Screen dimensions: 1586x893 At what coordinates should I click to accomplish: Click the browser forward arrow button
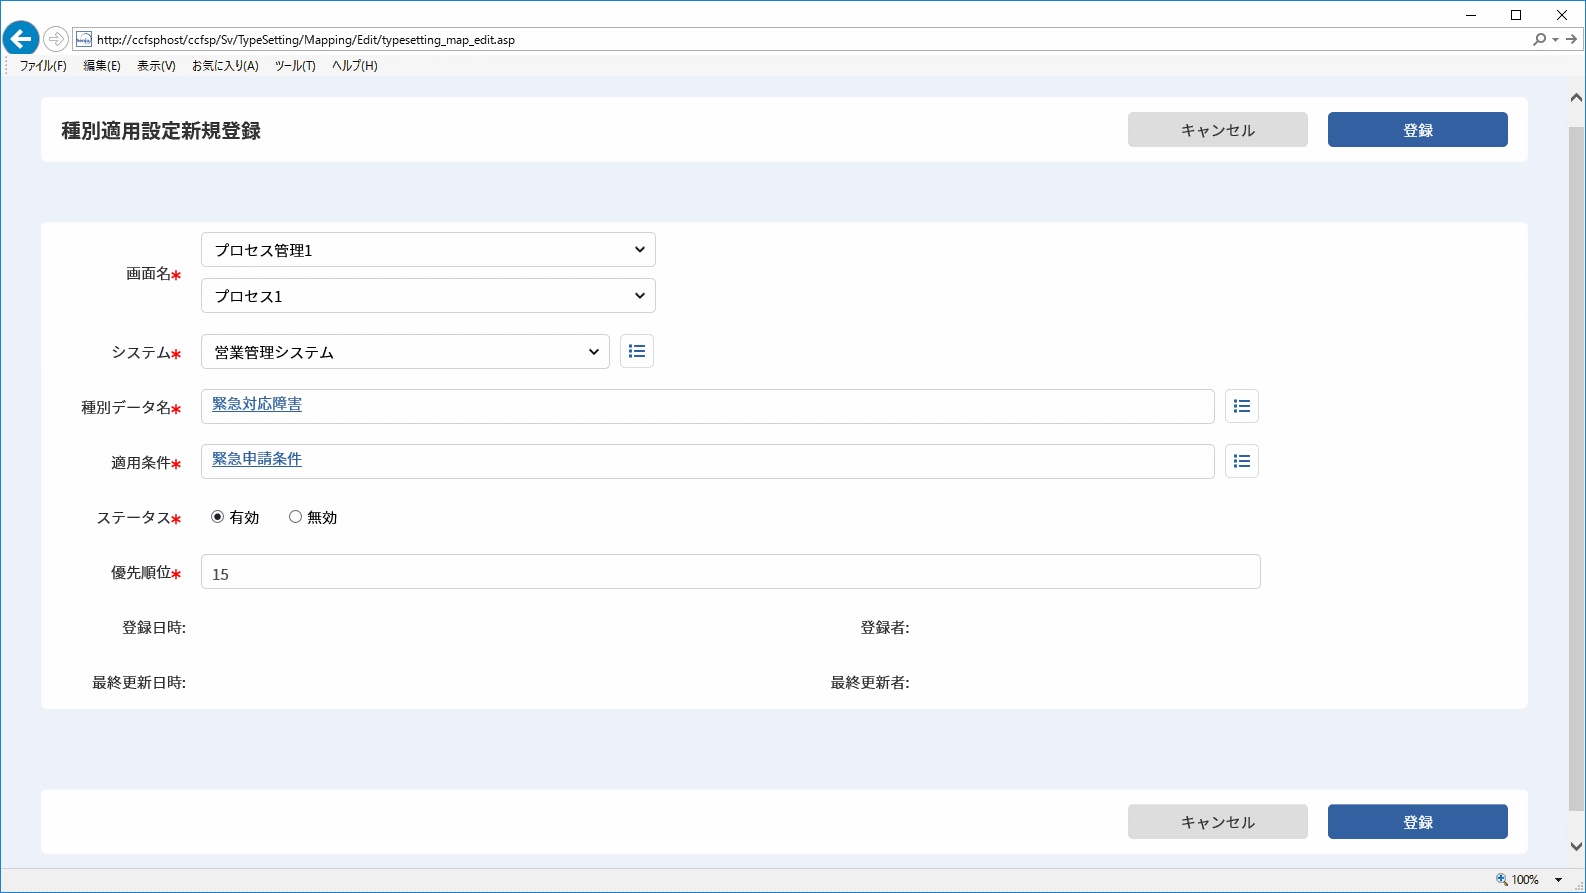coord(56,39)
